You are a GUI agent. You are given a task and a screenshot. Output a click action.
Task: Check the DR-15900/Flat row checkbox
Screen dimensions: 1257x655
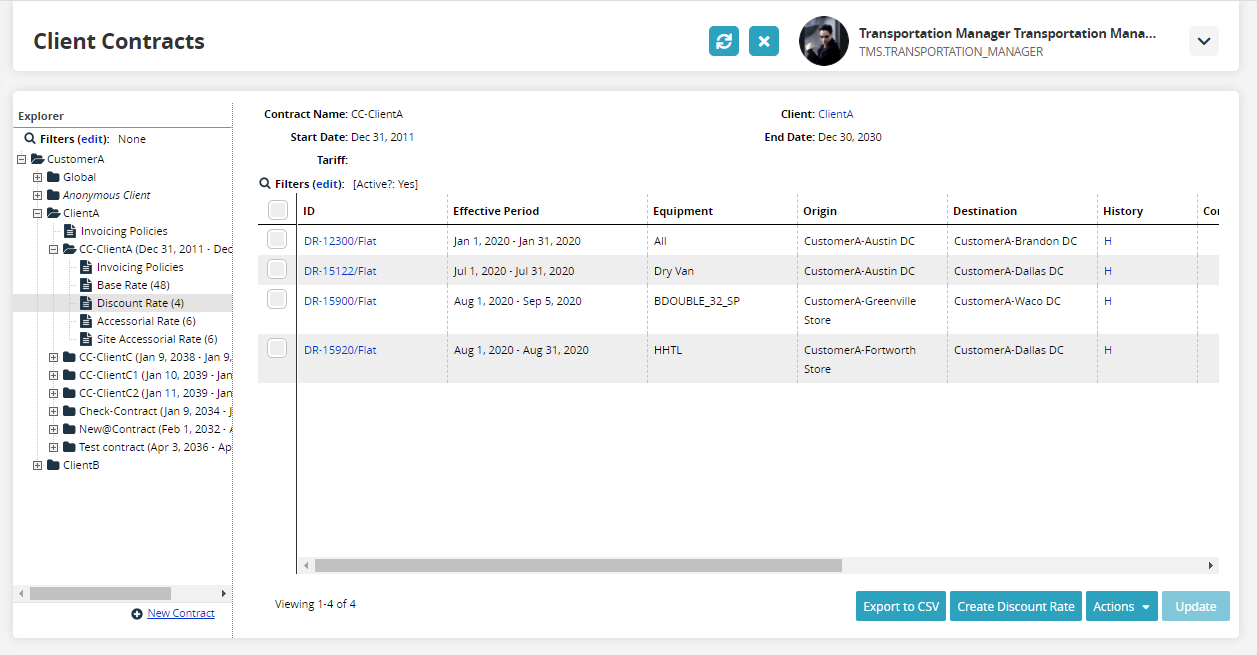[277, 299]
